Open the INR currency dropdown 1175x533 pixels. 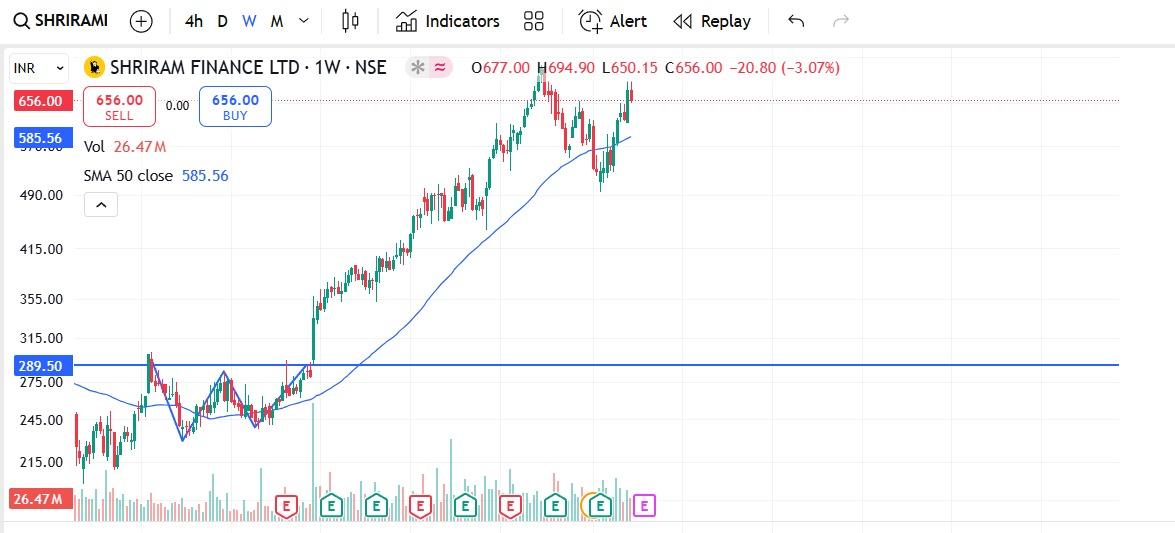coord(39,68)
